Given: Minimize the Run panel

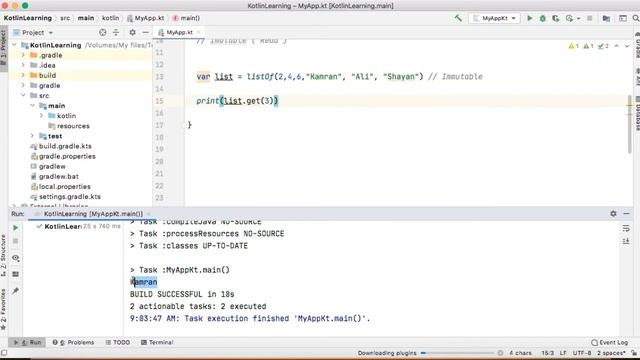Looking at the screenshot, I should 627,213.
